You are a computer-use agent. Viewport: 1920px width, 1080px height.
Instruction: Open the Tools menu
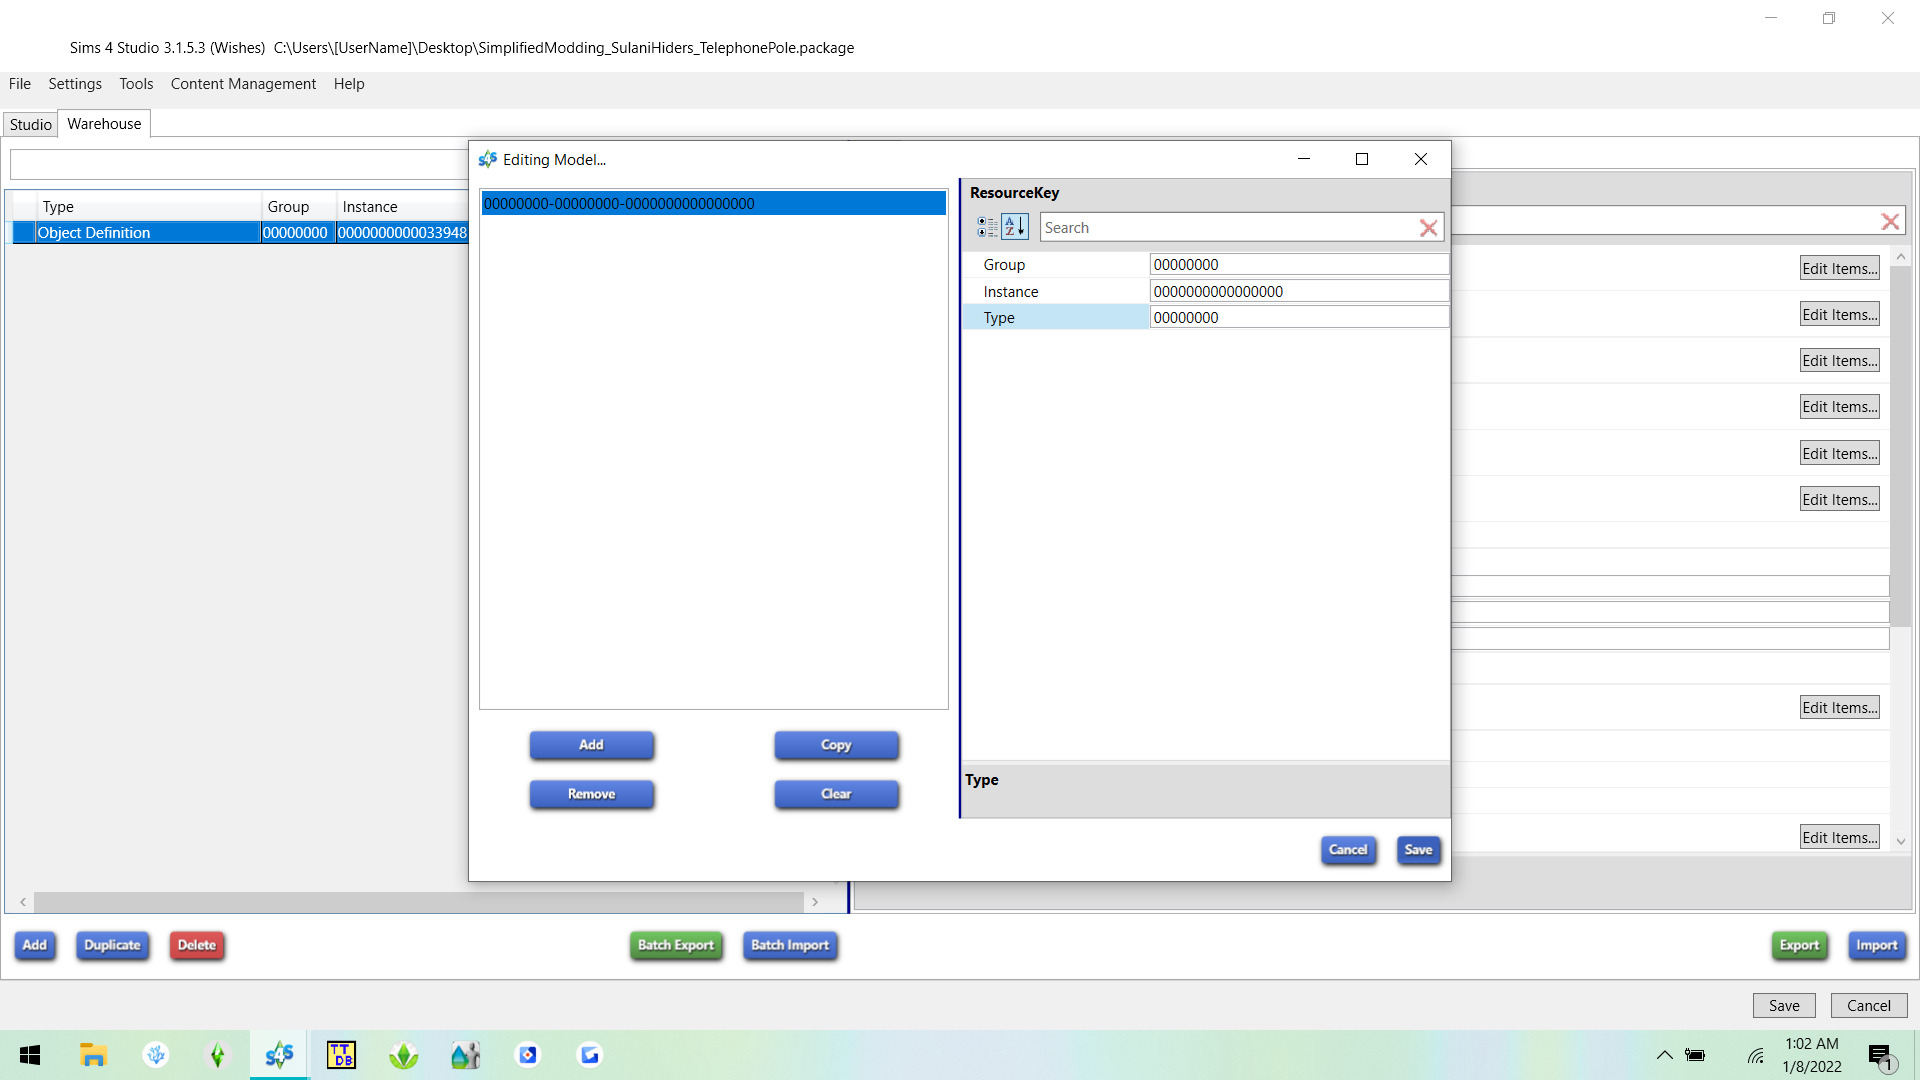[x=136, y=84]
